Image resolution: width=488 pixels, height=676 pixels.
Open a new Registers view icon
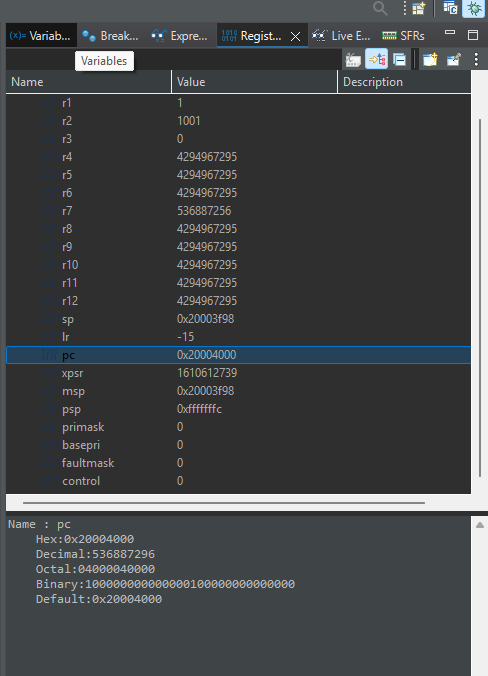pos(430,59)
